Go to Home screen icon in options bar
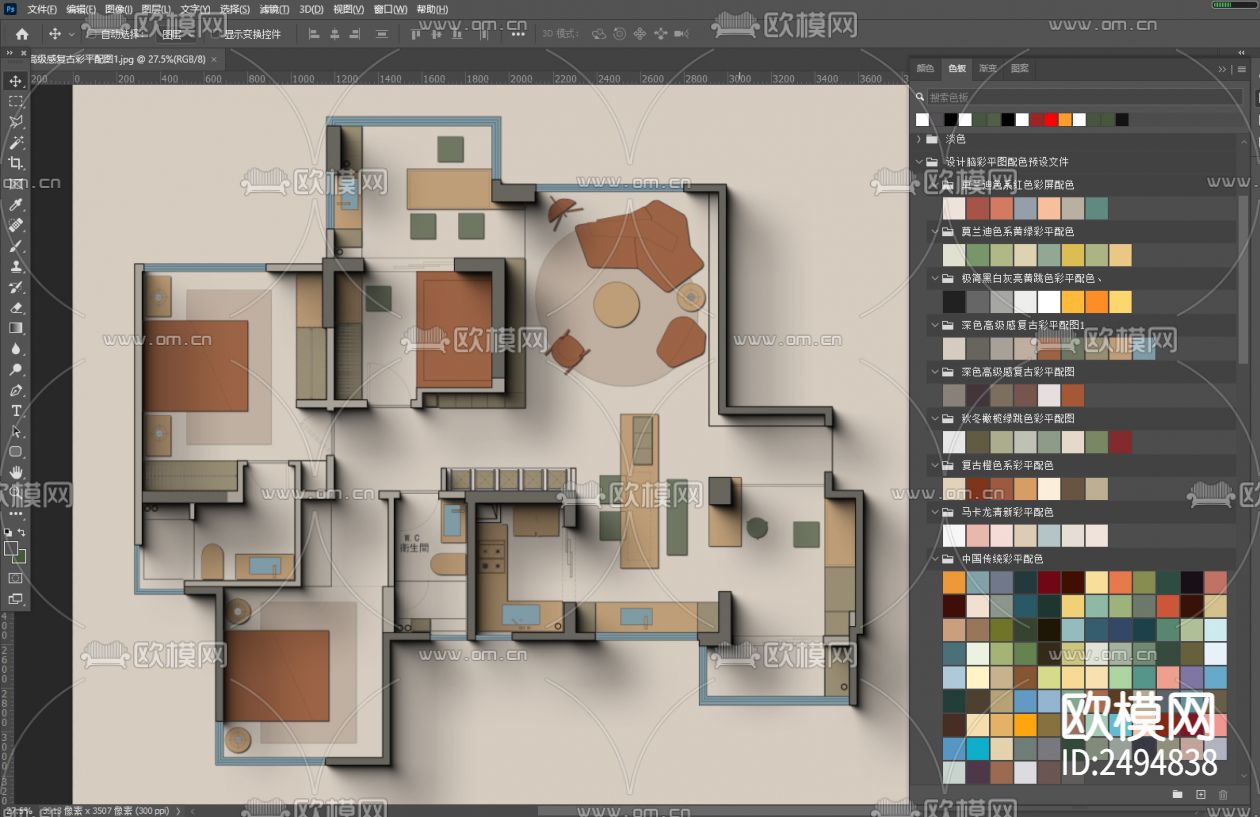This screenshot has width=1260, height=817. click(x=22, y=34)
